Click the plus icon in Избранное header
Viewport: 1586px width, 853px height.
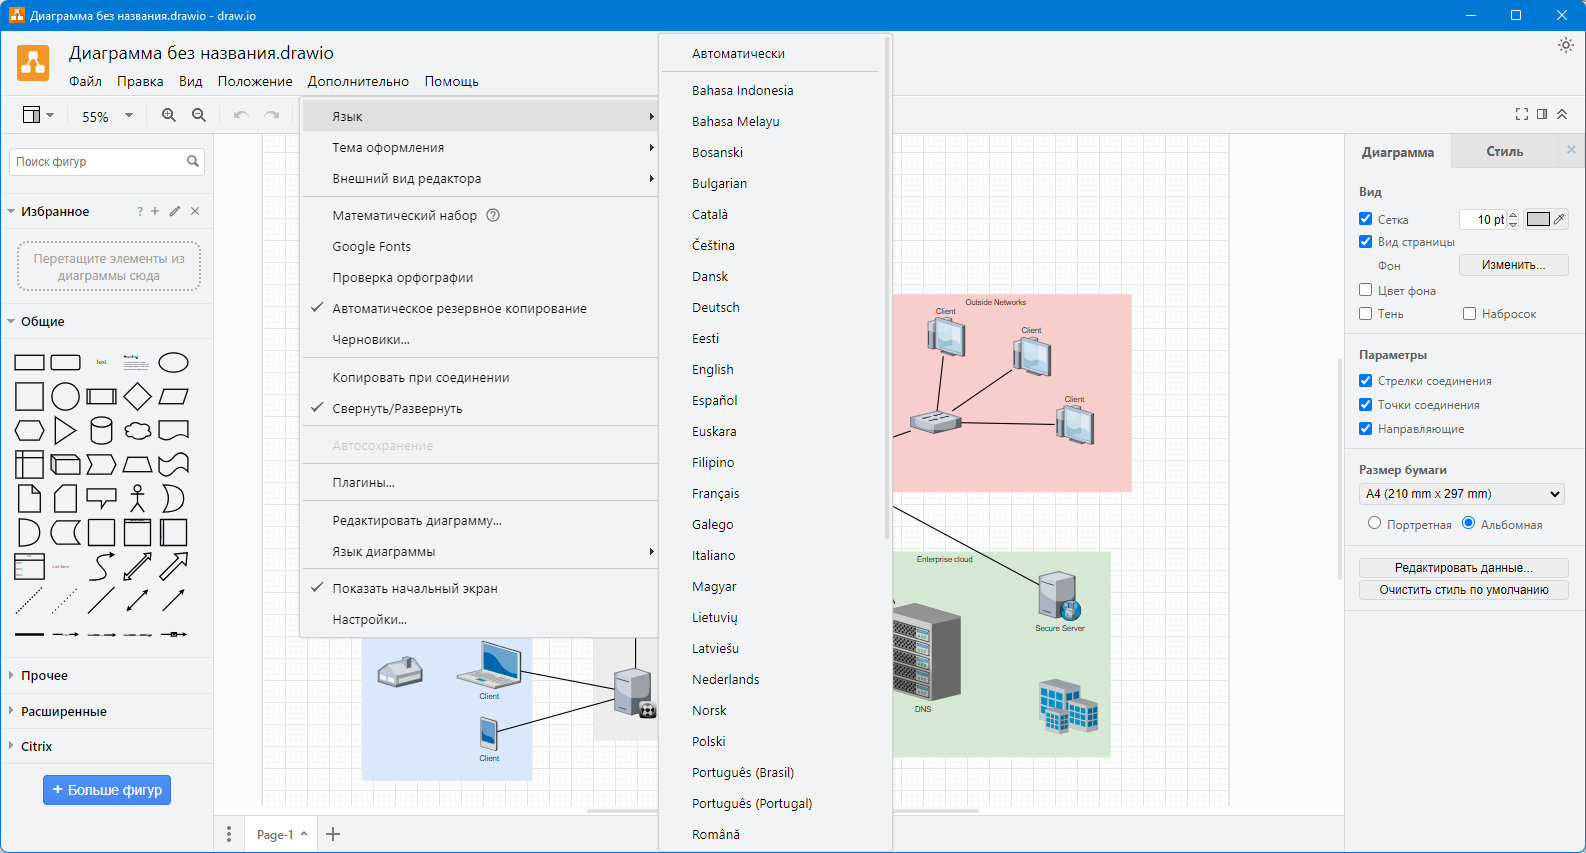coord(155,211)
